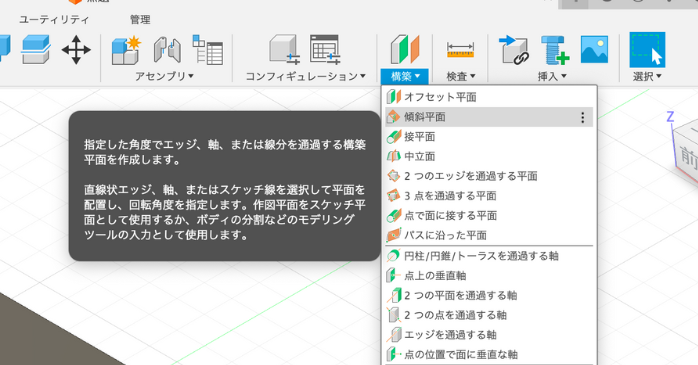The width and height of the screenshot is (698, 365).
Task: Expand the アセンブリ dropdown
Action: 165,76
